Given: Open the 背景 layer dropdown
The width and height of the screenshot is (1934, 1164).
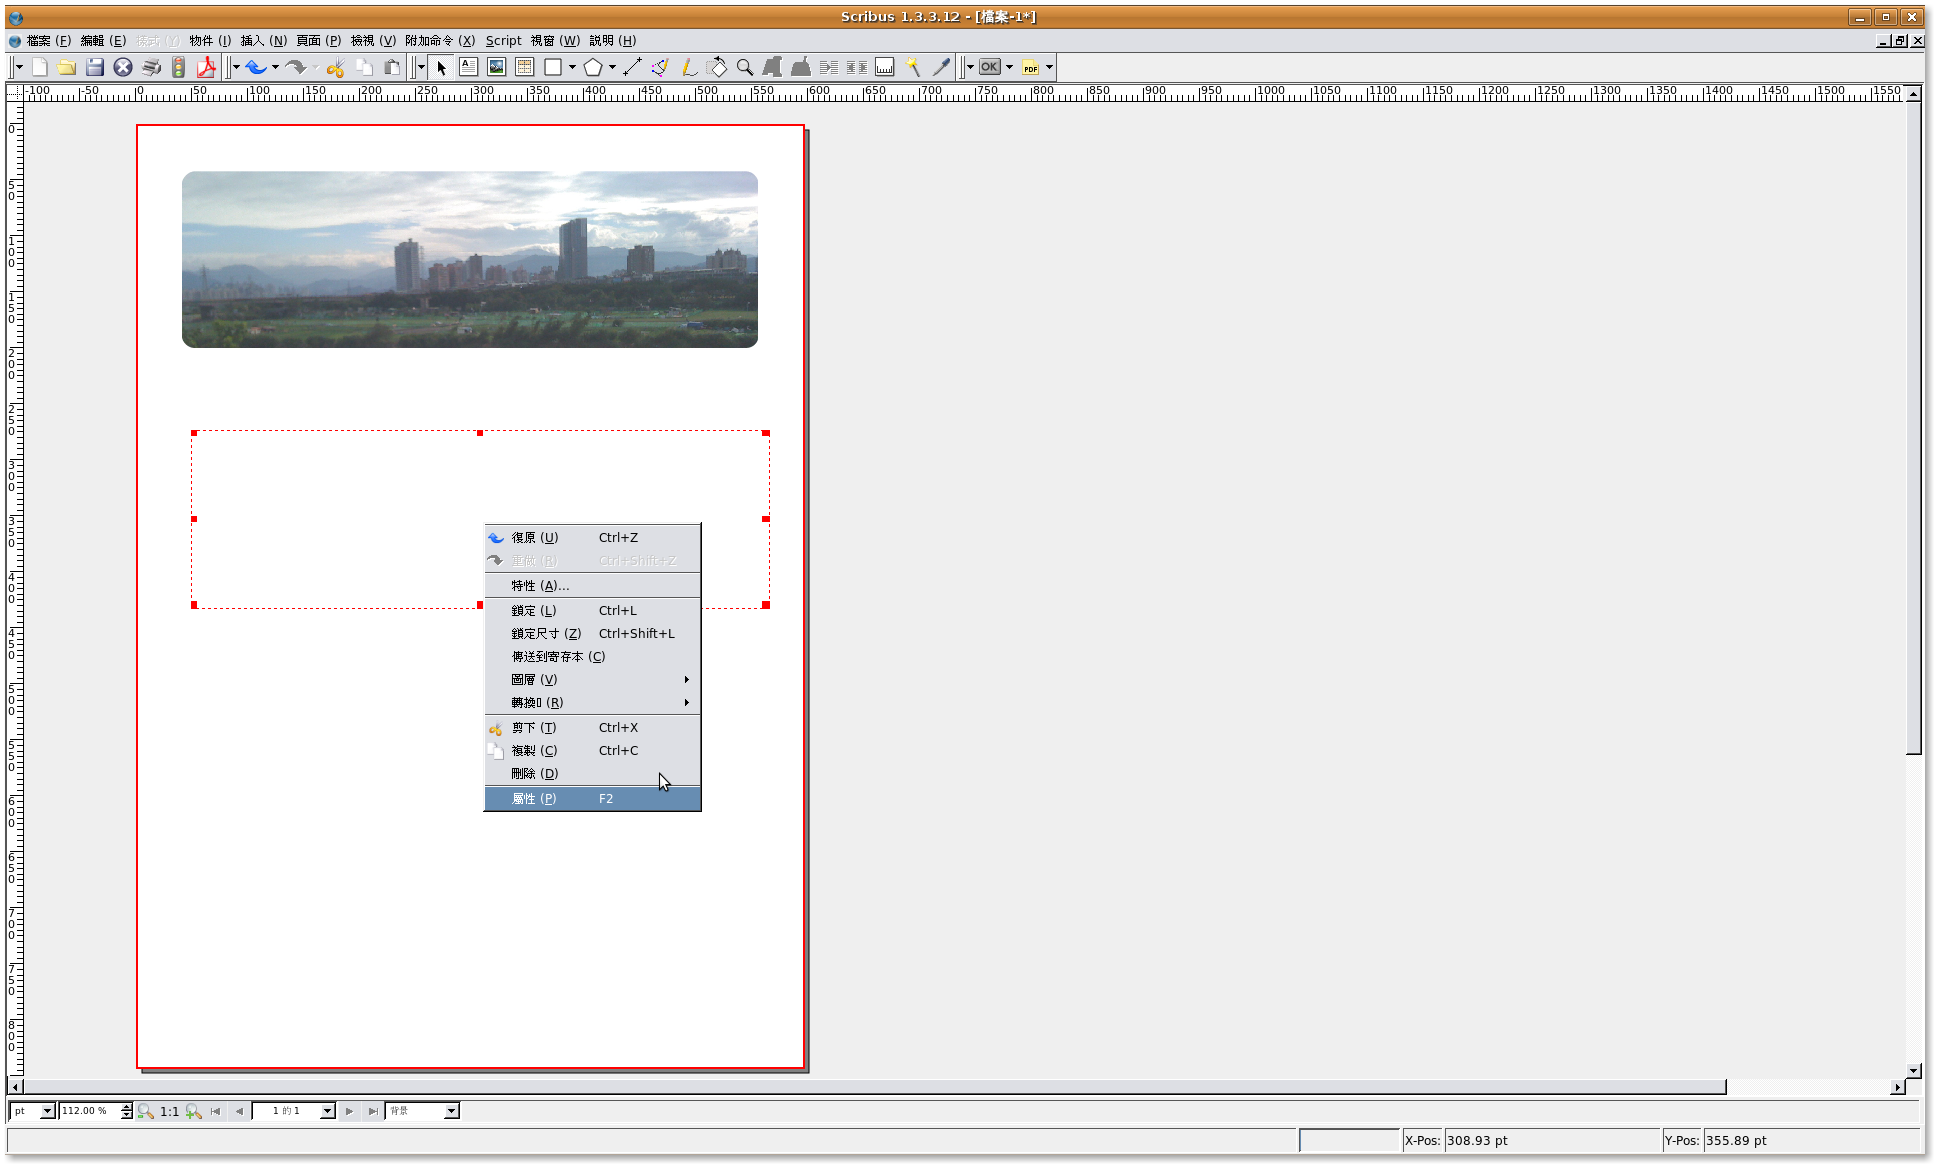Looking at the screenshot, I should coord(451,1111).
